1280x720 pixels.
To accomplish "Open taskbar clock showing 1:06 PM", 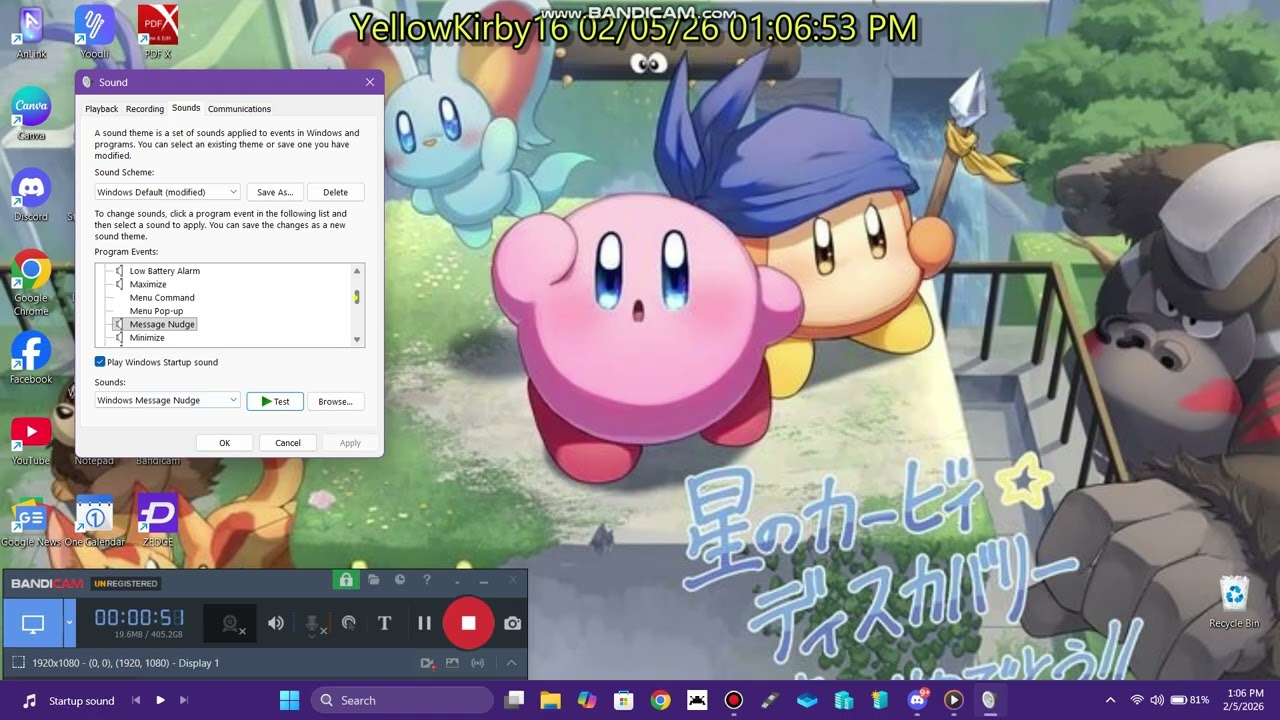I will (x=1245, y=700).
